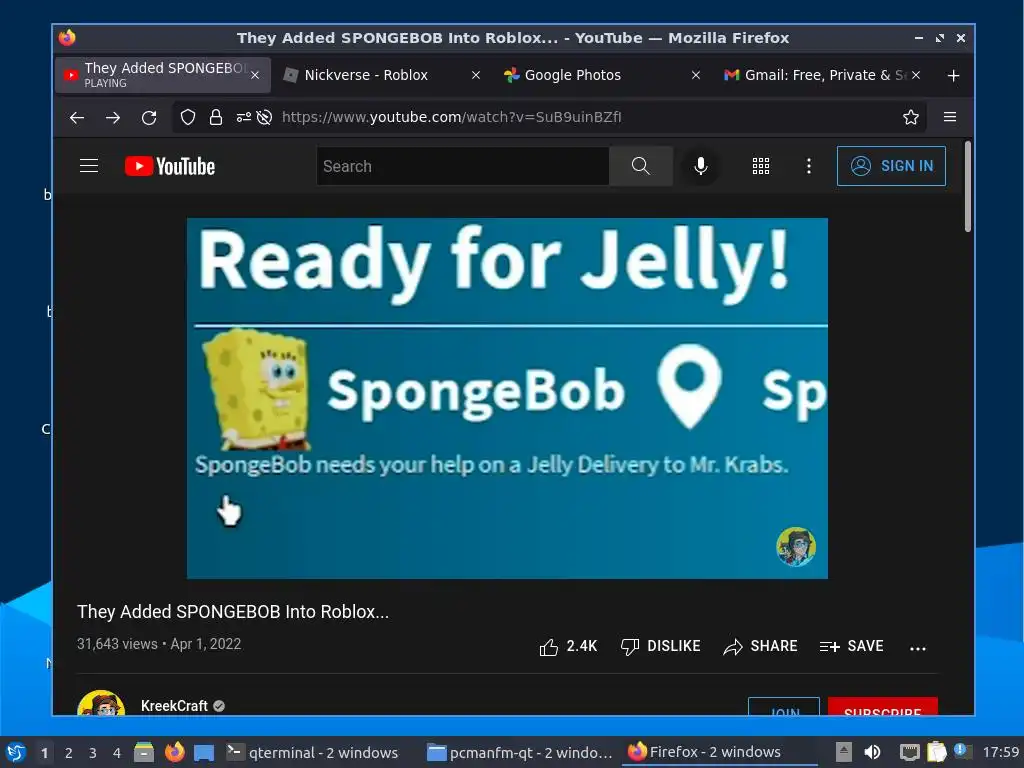Open the network monitor tray icon
Viewport: 1024px width, 768px height.
[x=909, y=752]
